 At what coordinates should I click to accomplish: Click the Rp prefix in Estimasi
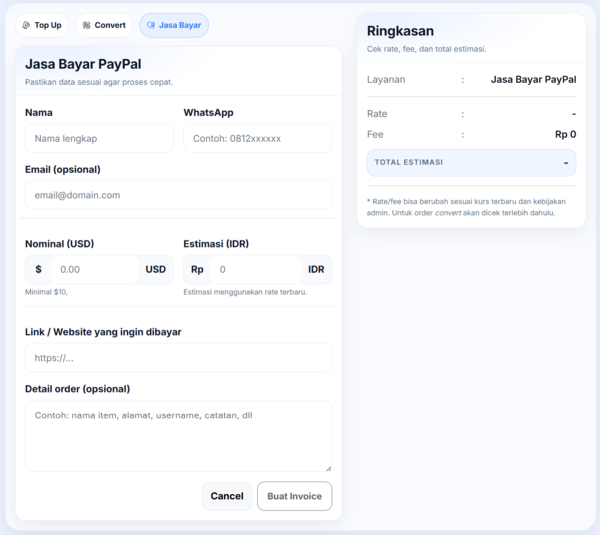point(197,269)
